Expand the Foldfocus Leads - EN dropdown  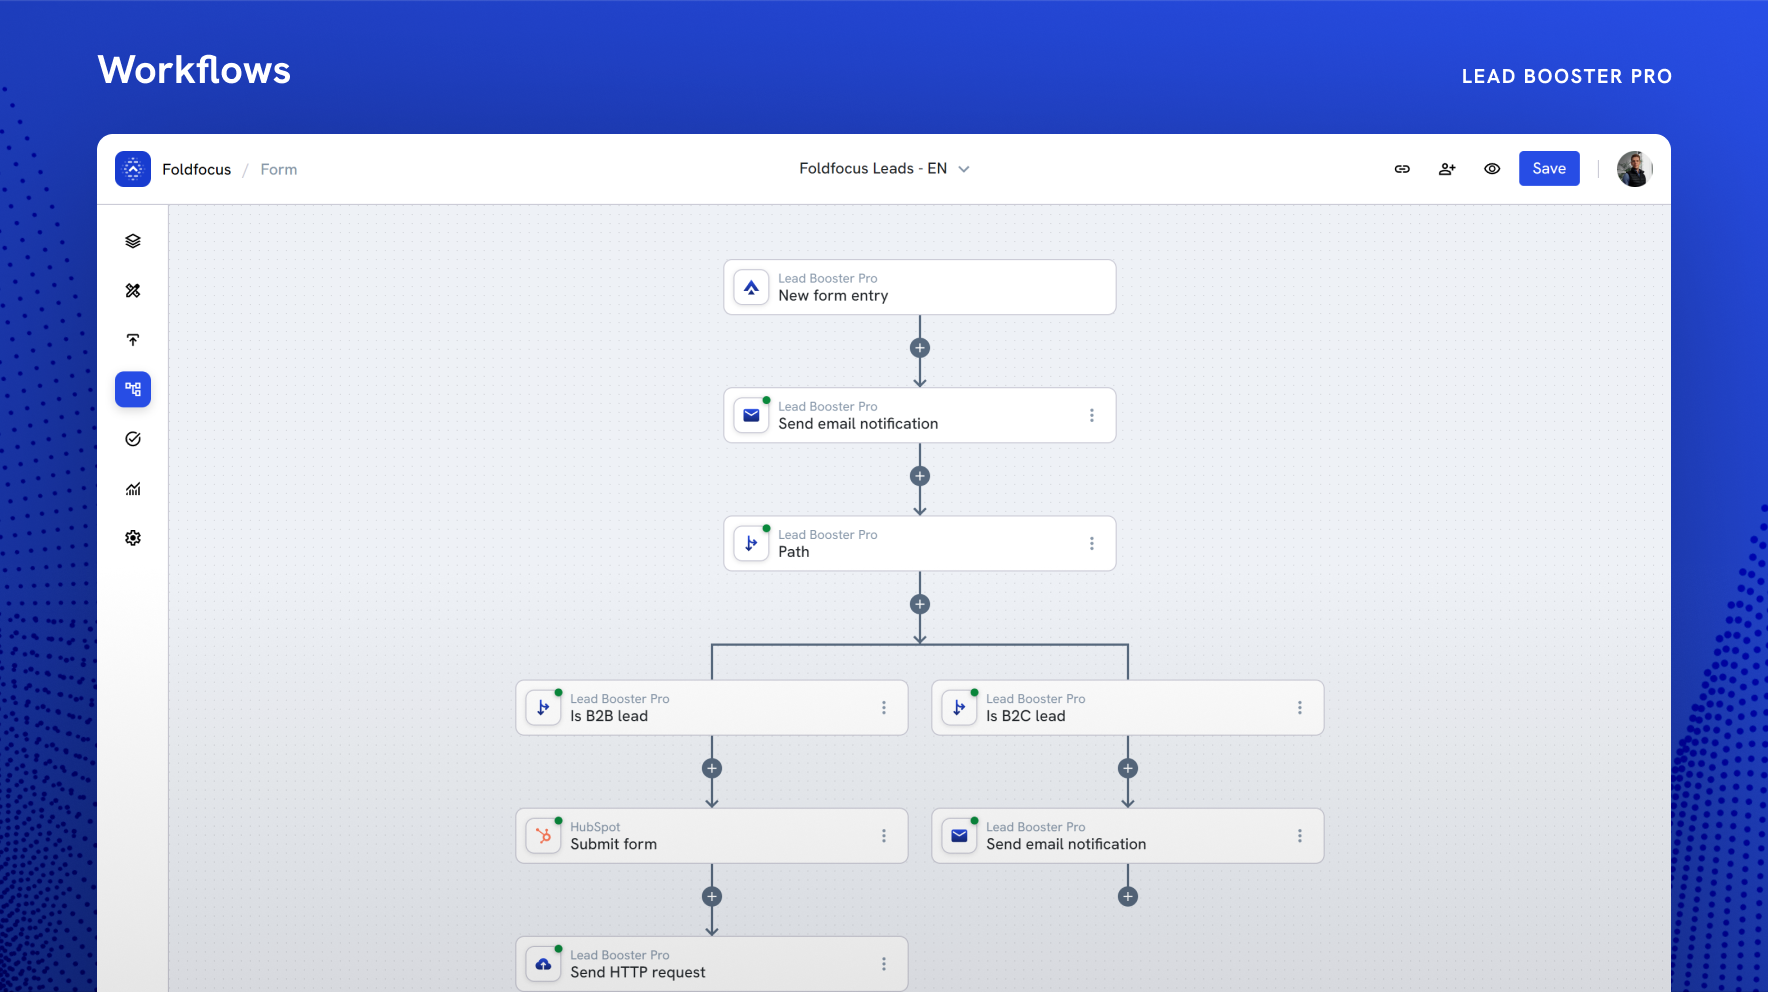(x=963, y=168)
